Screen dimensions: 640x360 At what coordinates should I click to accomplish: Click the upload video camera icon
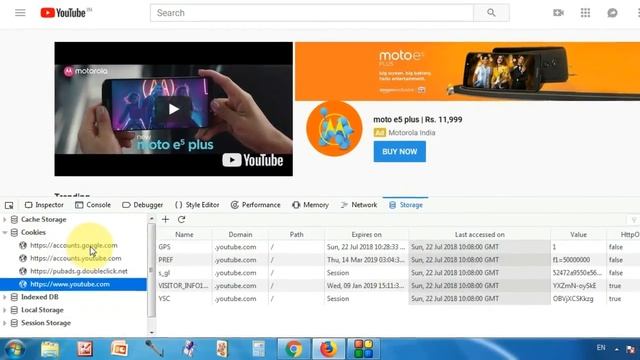558,13
